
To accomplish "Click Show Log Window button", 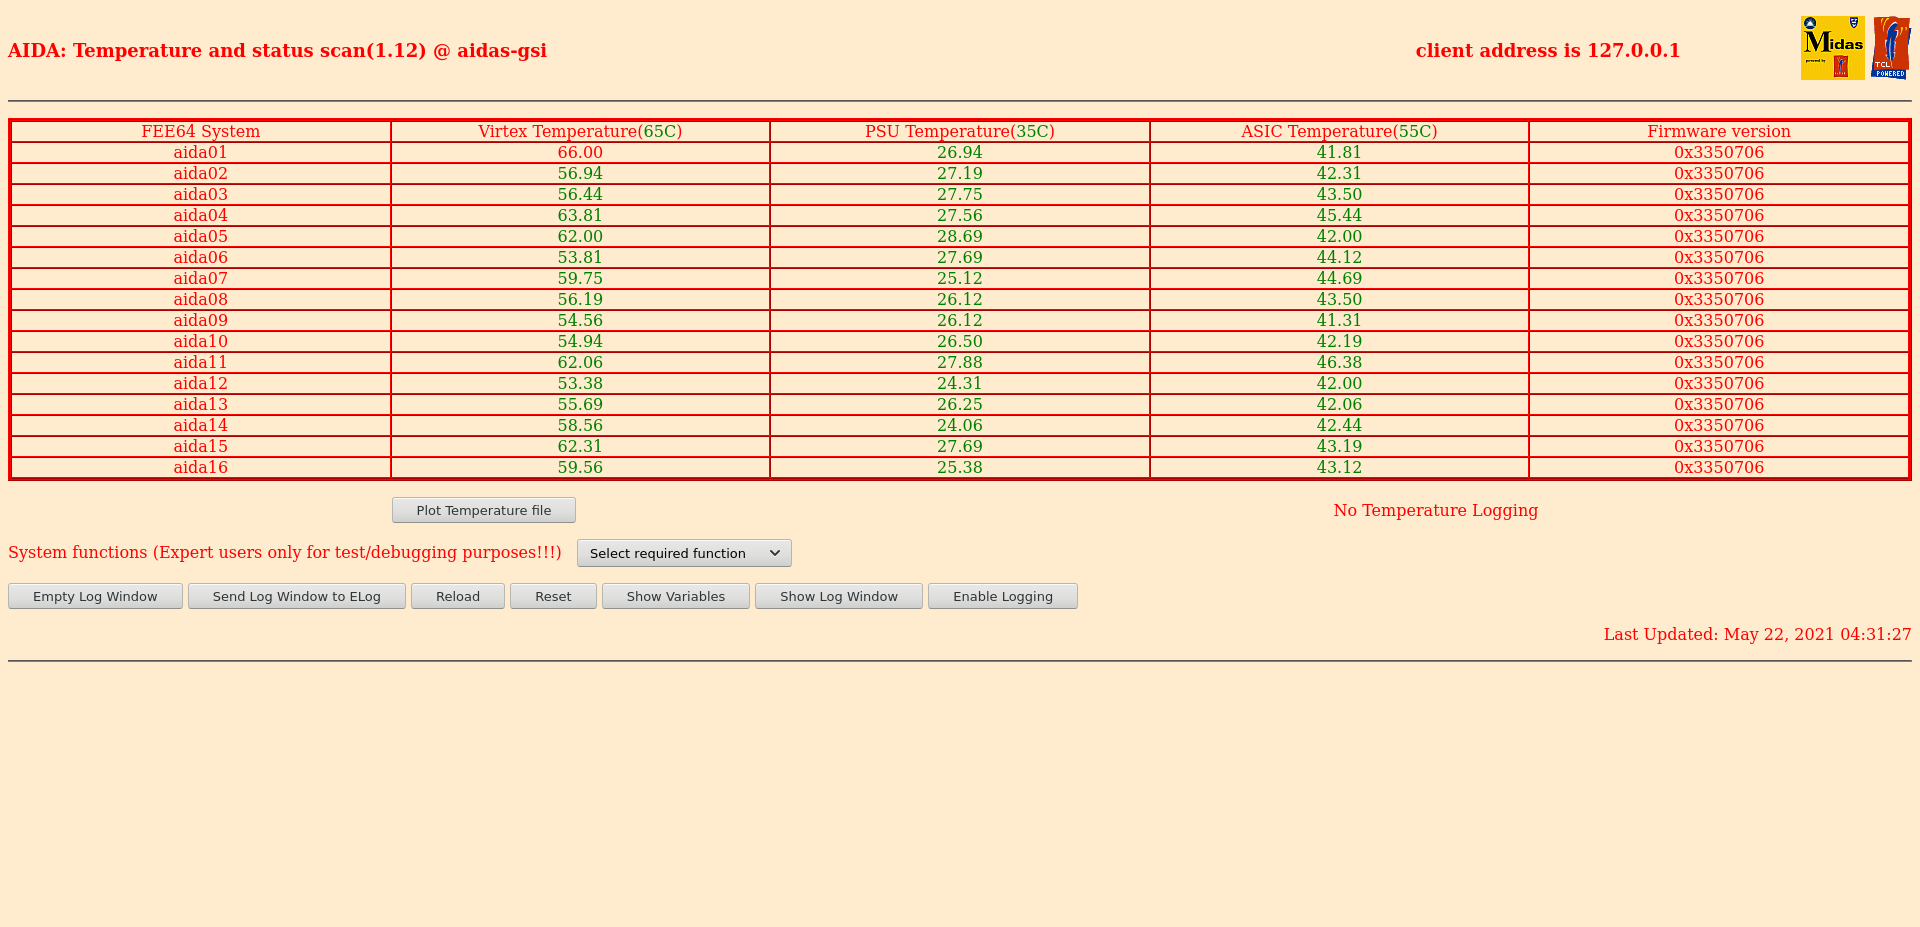I will coord(839,596).
